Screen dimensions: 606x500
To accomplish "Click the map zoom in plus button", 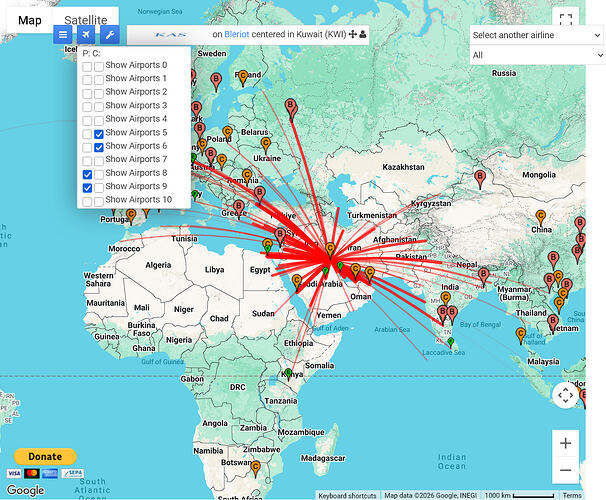I will click(x=565, y=443).
